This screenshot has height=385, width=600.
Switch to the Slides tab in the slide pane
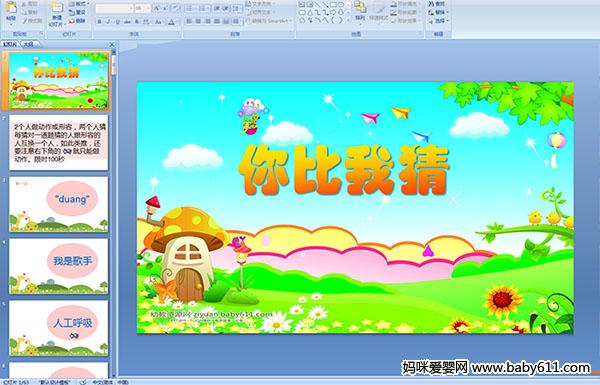point(10,44)
